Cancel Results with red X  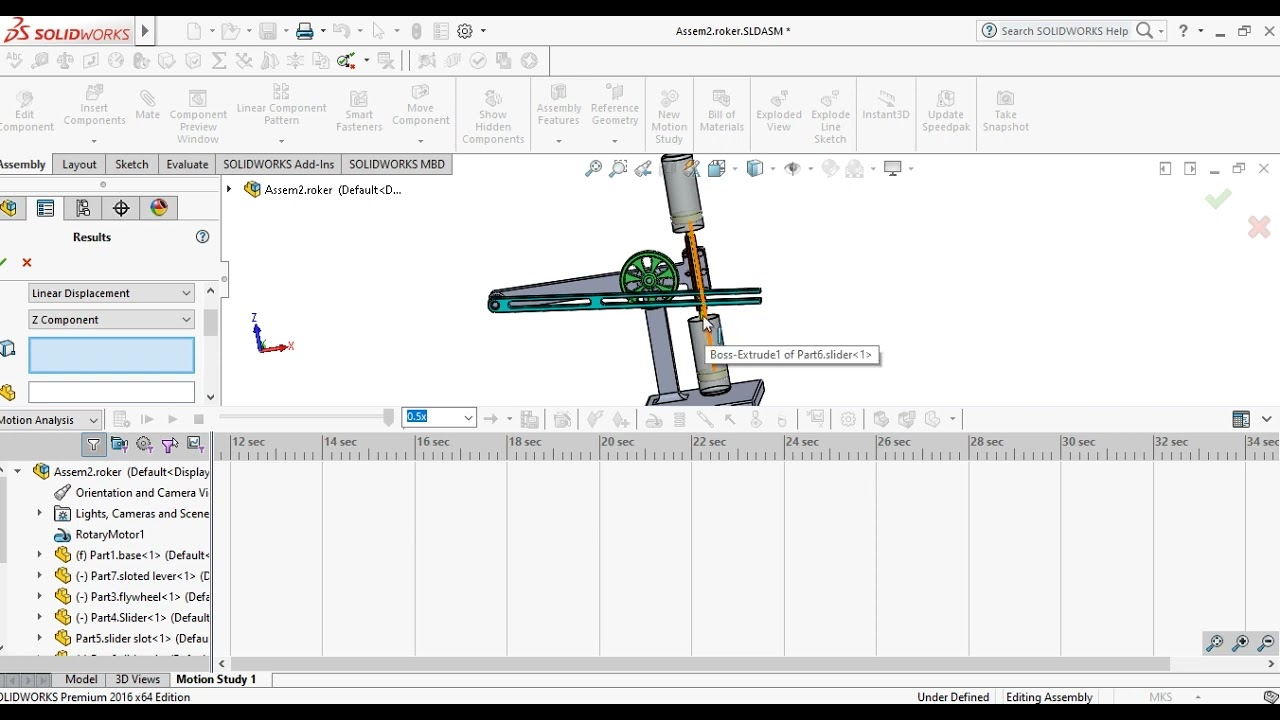pos(27,263)
